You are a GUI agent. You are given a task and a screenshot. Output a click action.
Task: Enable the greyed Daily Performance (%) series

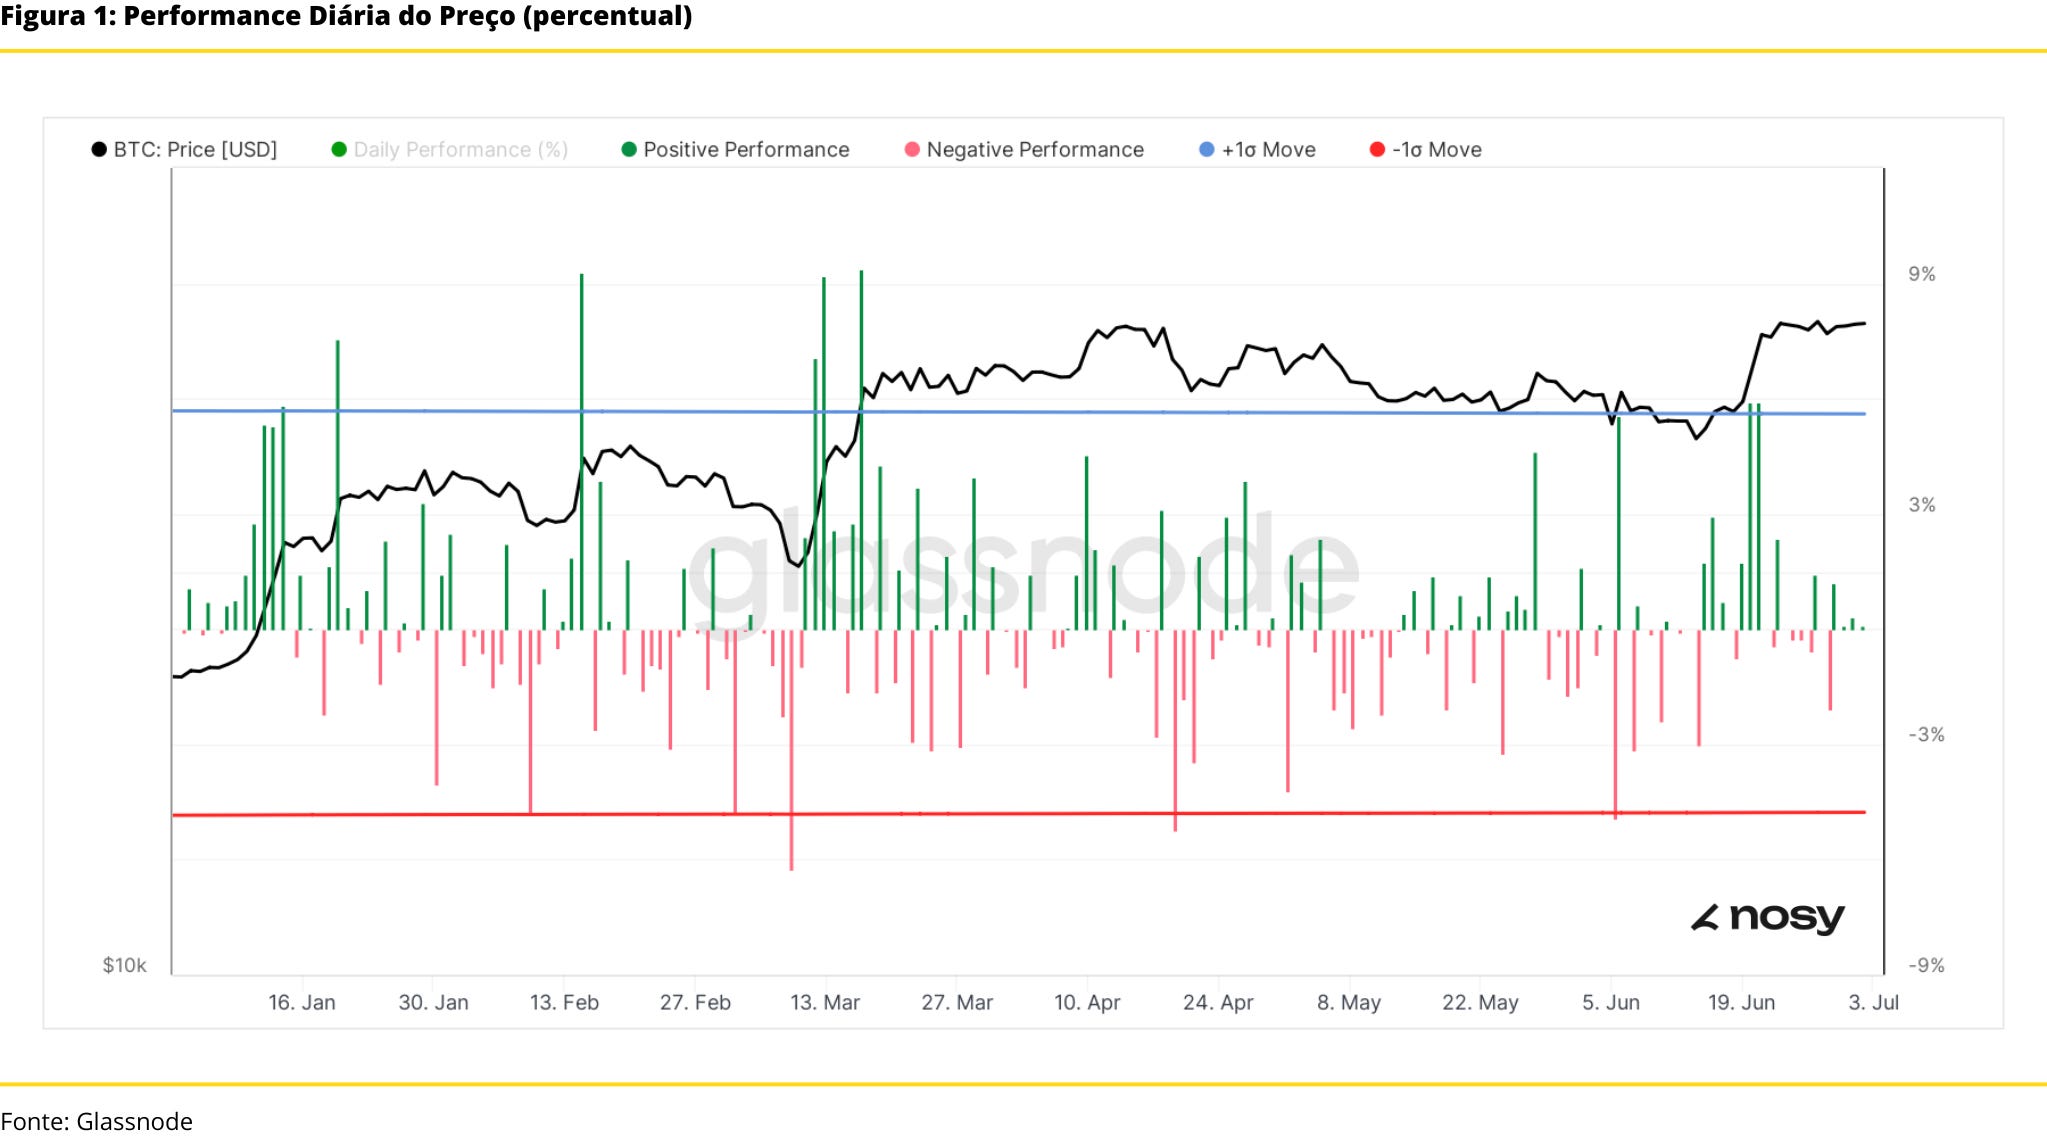pyautogui.click(x=460, y=150)
